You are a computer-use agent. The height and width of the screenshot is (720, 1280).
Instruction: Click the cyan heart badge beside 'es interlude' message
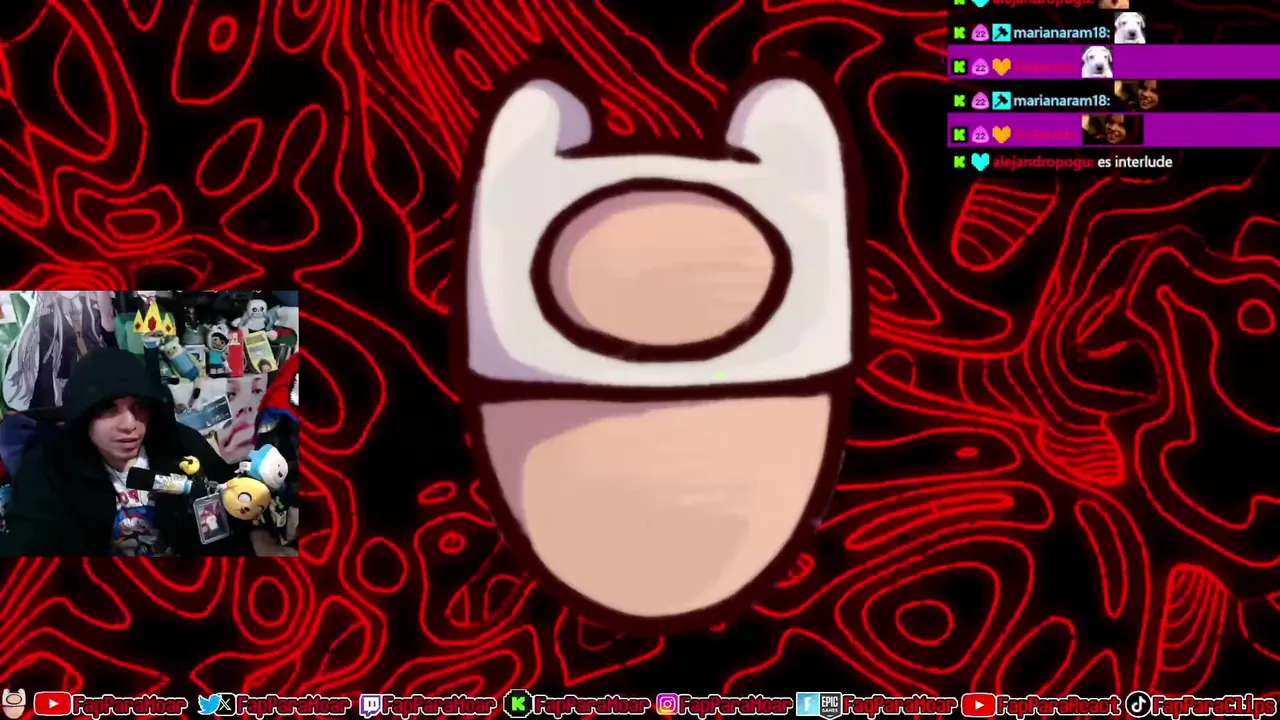(x=980, y=162)
